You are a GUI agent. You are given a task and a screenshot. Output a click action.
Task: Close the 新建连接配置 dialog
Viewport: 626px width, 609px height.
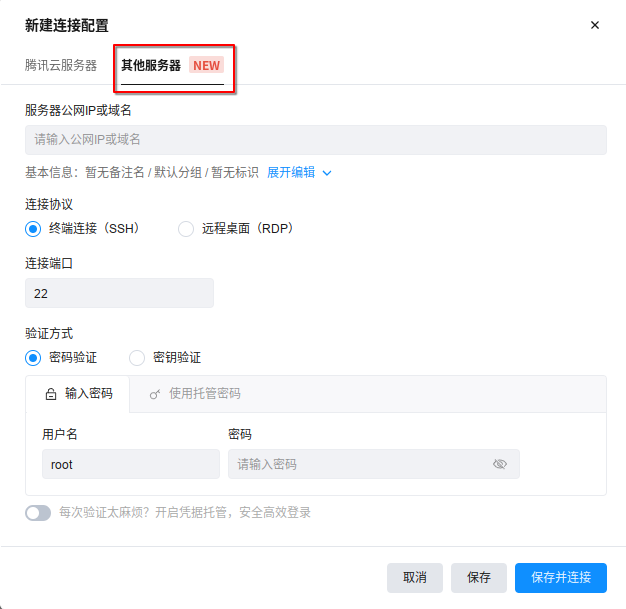[x=594, y=25]
